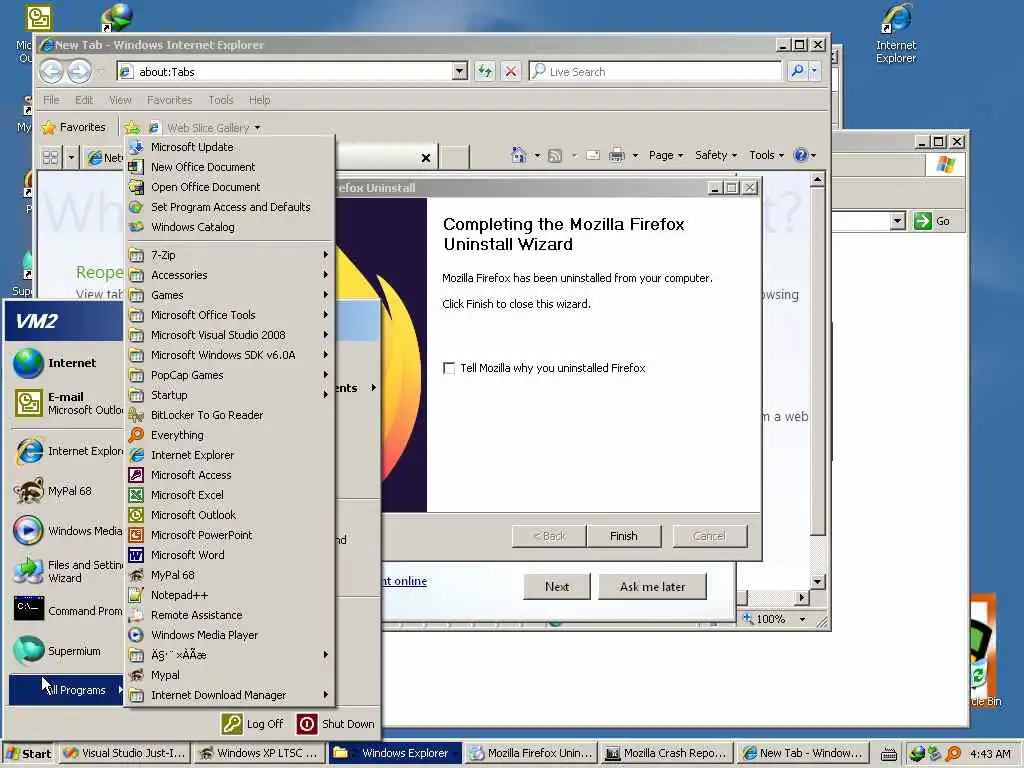Launch Supermium from Start menu
Image resolution: width=1024 pixels, height=768 pixels.
(x=67, y=650)
